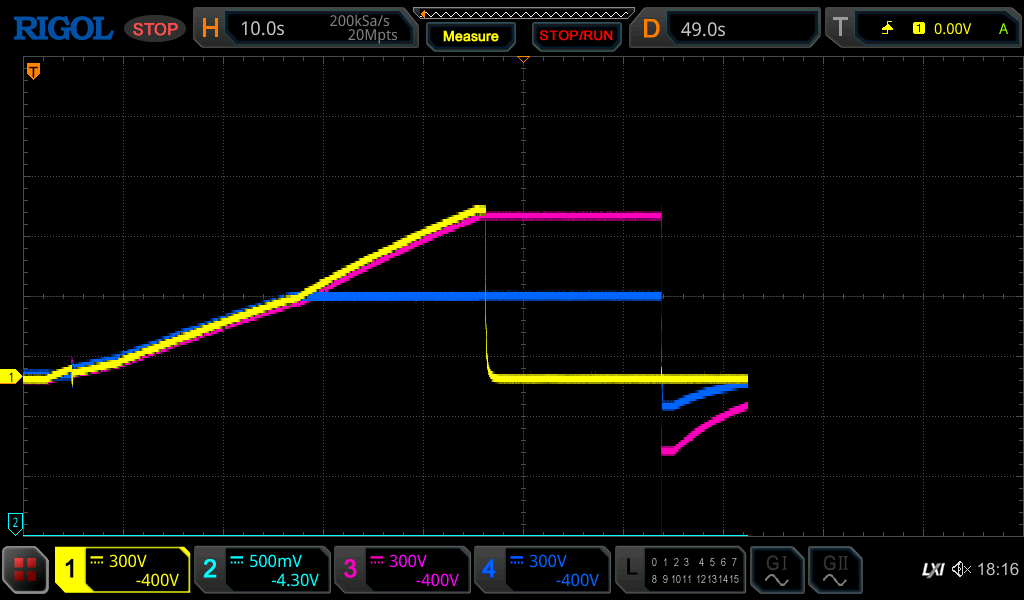1024x600 pixels.
Task: Toggle channel 3 magenta 300V label
Action: (x=401, y=570)
